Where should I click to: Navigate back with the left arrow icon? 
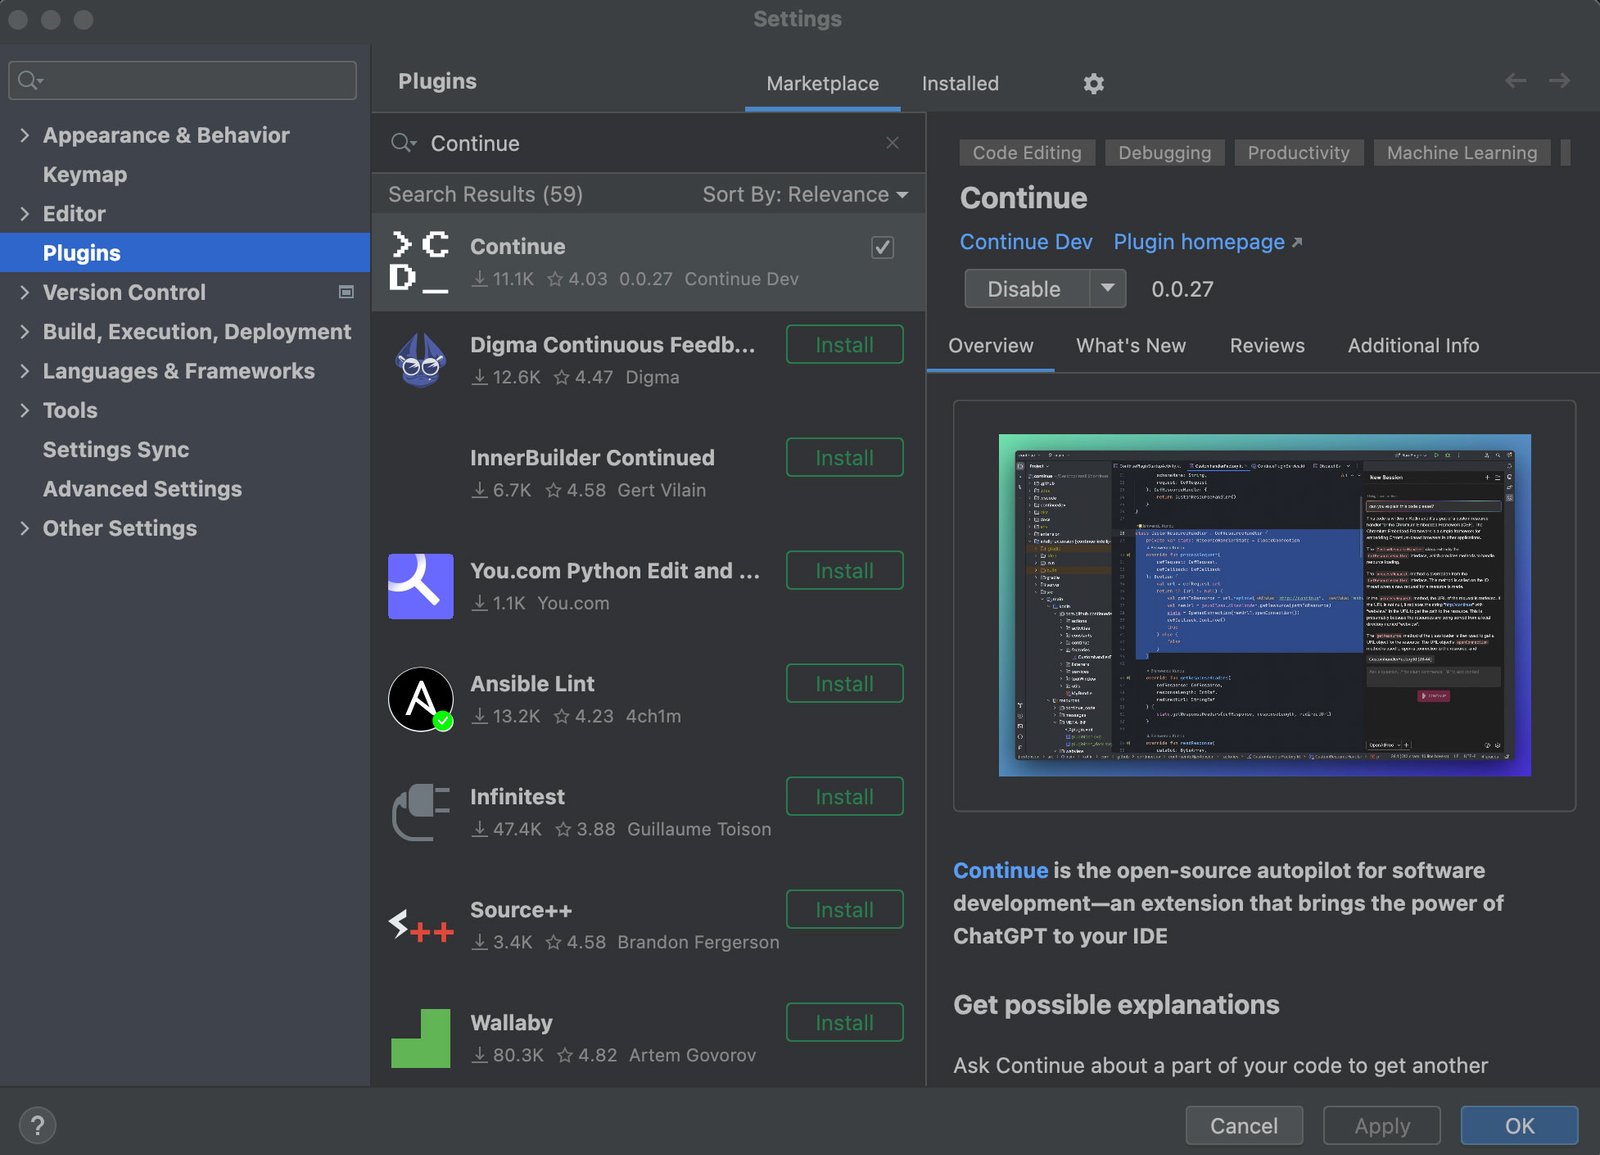(1516, 81)
